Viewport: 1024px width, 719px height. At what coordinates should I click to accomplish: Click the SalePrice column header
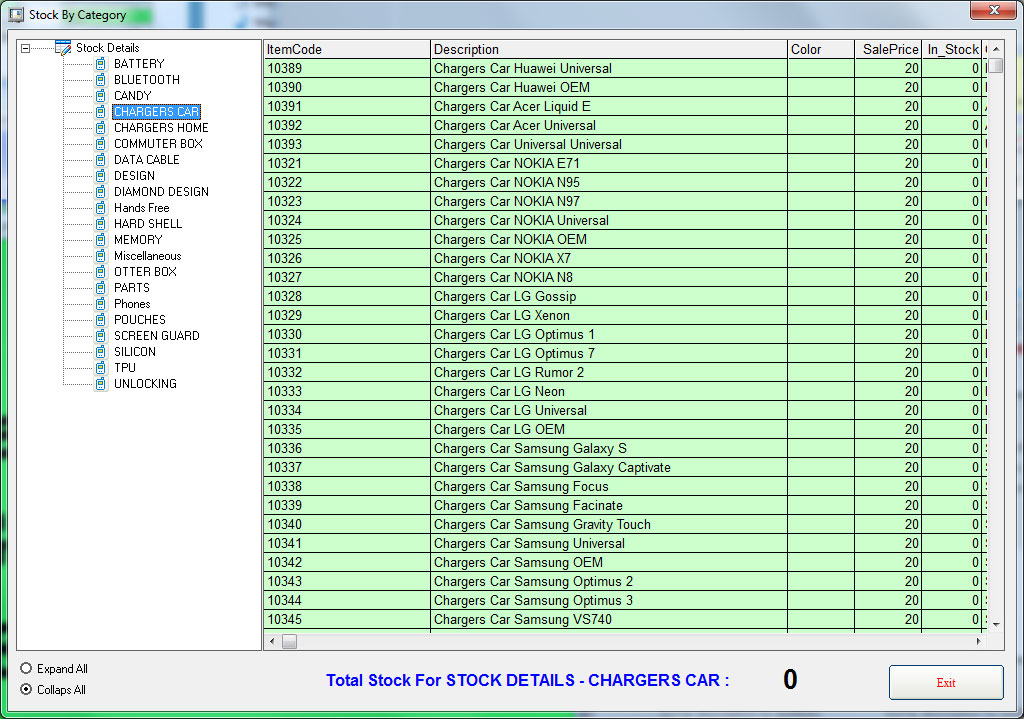888,50
